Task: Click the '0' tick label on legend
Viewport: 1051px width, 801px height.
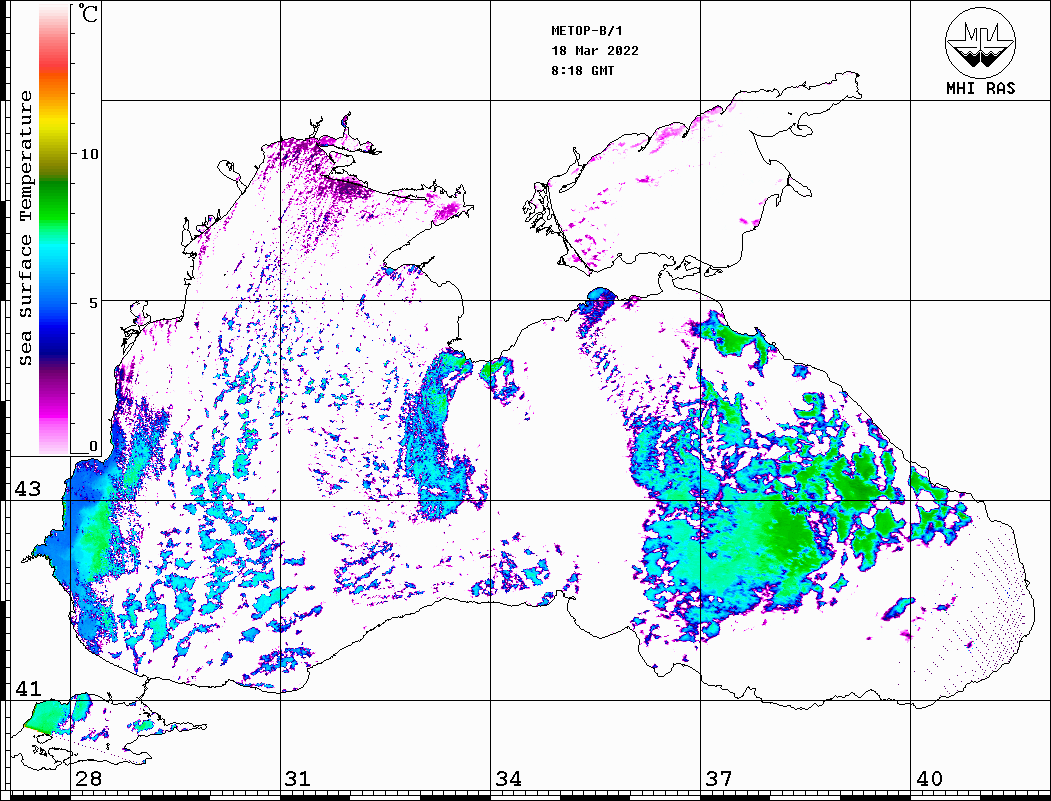Action: (x=93, y=446)
